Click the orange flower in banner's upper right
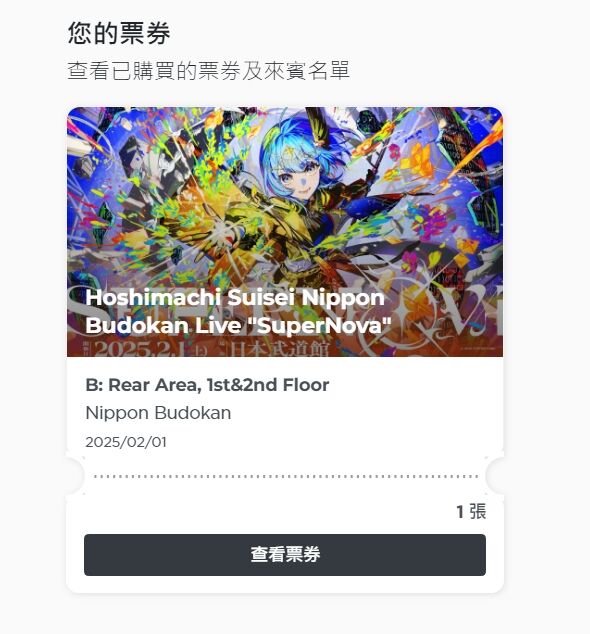The width and height of the screenshot is (590, 634). click(x=419, y=160)
